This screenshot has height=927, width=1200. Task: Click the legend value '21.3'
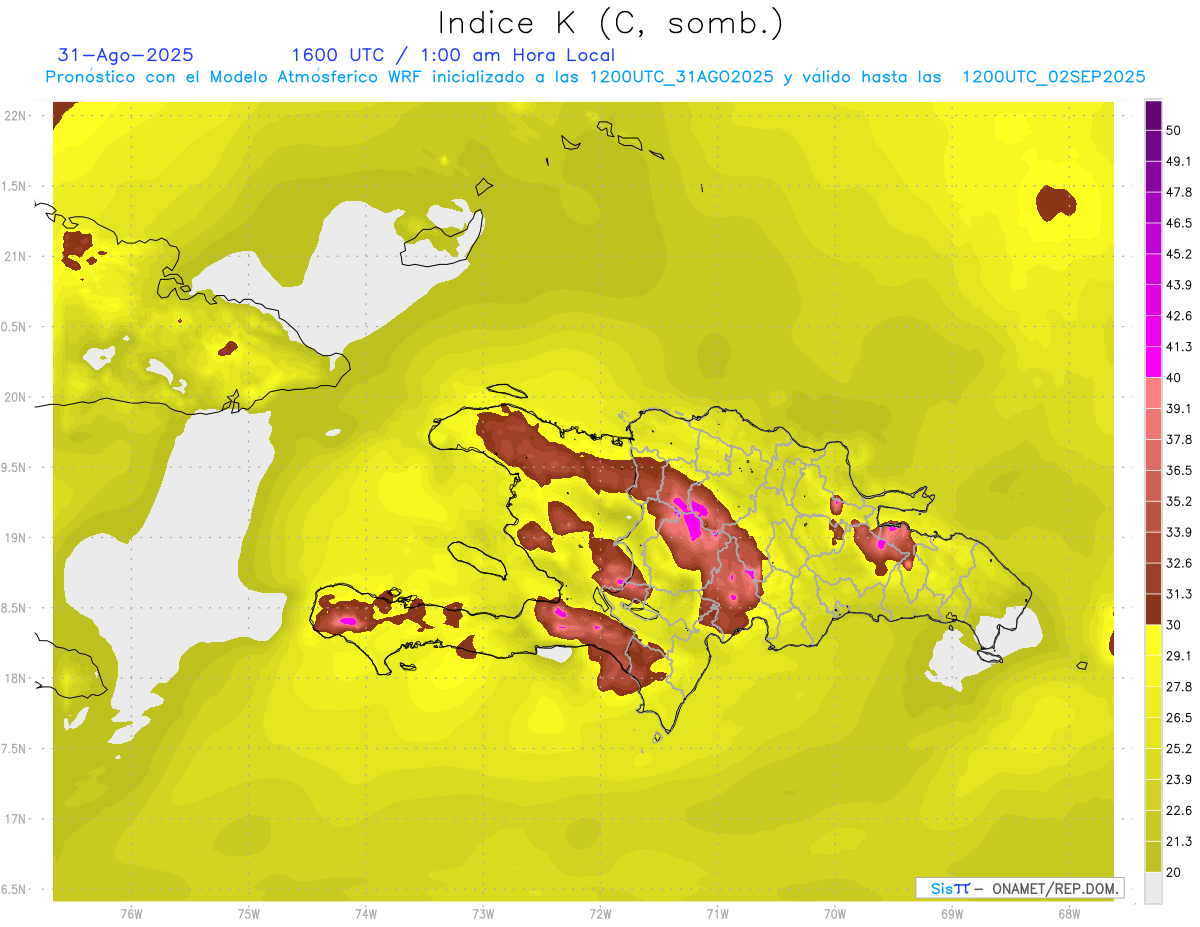[x=1179, y=841]
